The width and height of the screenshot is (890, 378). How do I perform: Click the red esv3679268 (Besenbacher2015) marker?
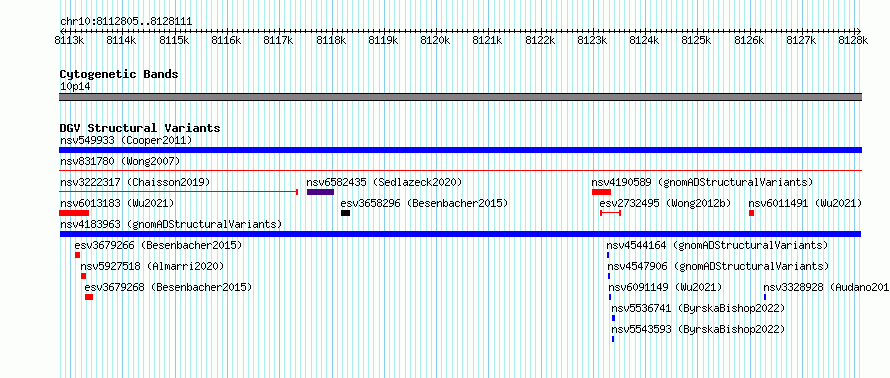pyautogui.click(x=89, y=297)
